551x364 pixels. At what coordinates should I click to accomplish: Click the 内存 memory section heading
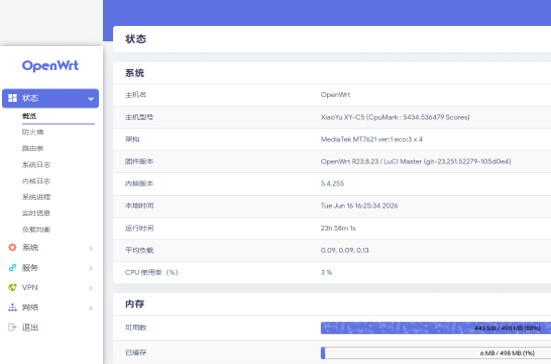pos(135,304)
